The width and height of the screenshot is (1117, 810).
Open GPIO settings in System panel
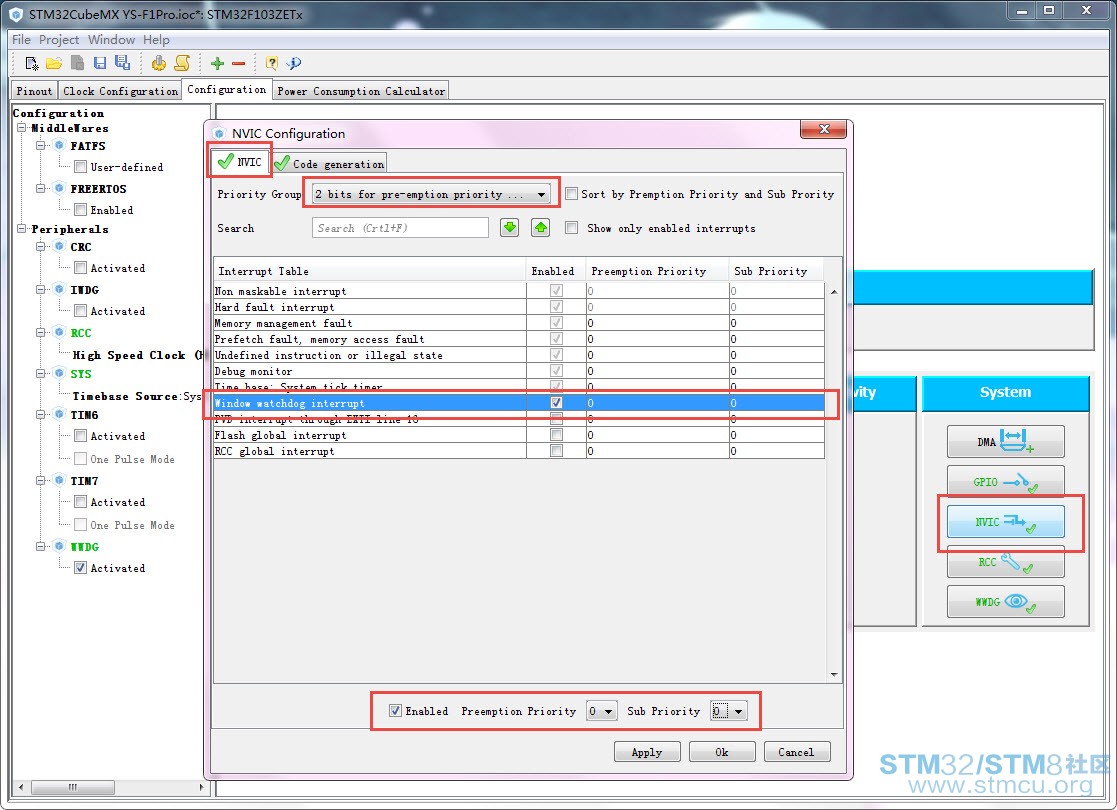pos(1005,482)
